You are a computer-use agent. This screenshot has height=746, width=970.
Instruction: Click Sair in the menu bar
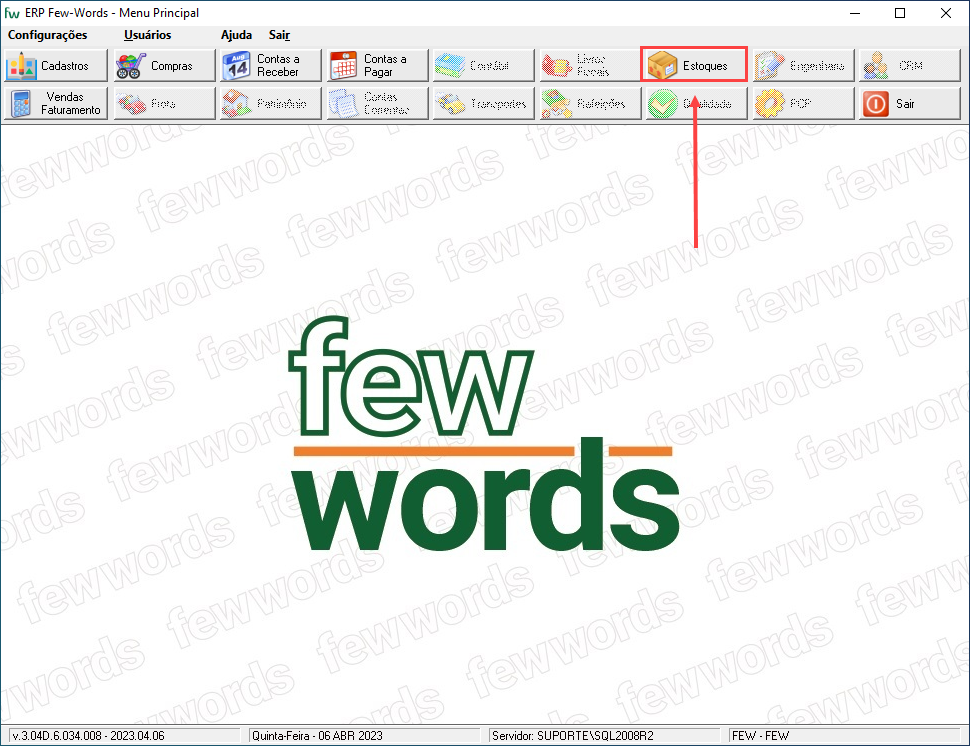pyautogui.click(x=280, y=35)
